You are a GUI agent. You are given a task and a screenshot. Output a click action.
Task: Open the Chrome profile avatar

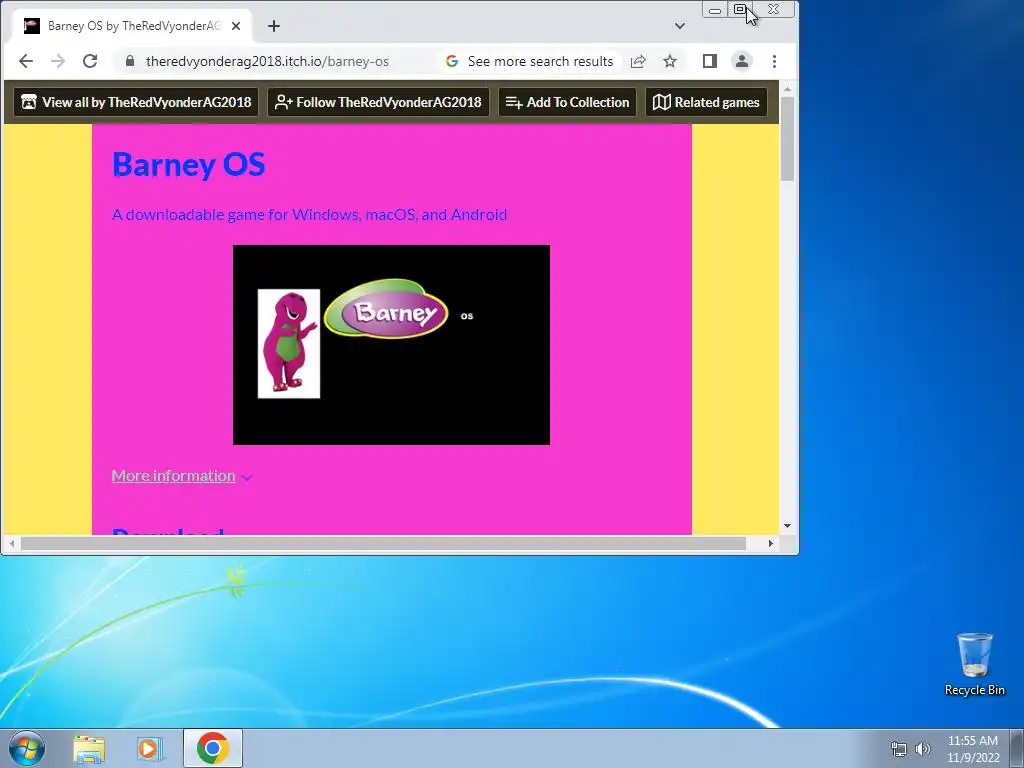pyautogui.click(x=742, y=61)
